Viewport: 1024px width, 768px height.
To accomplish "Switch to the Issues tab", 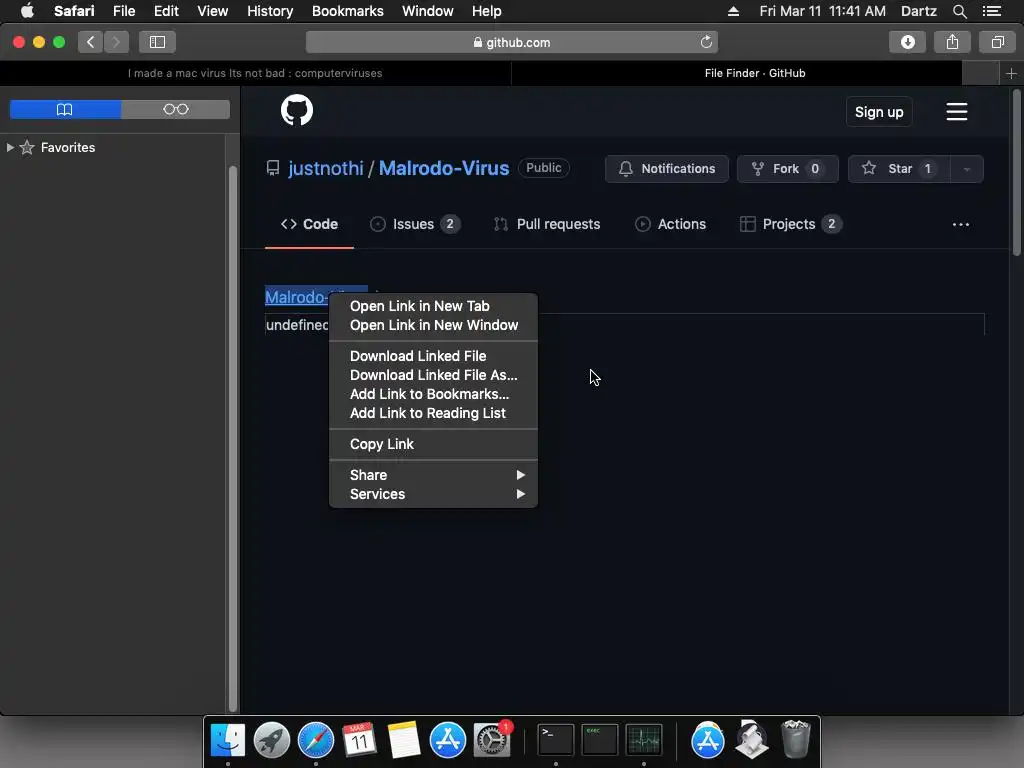I will tap(415, 224).
